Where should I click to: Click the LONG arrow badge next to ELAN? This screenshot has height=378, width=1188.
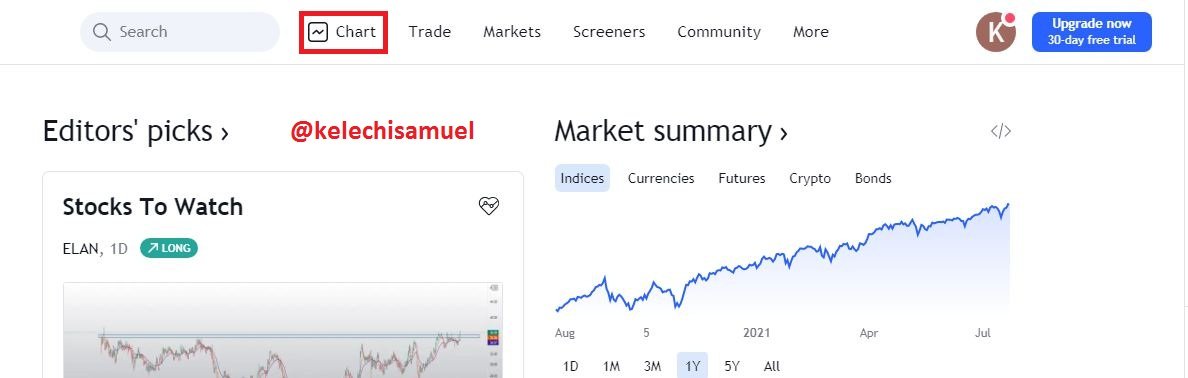pyautogui.click(x=169, y=248)
